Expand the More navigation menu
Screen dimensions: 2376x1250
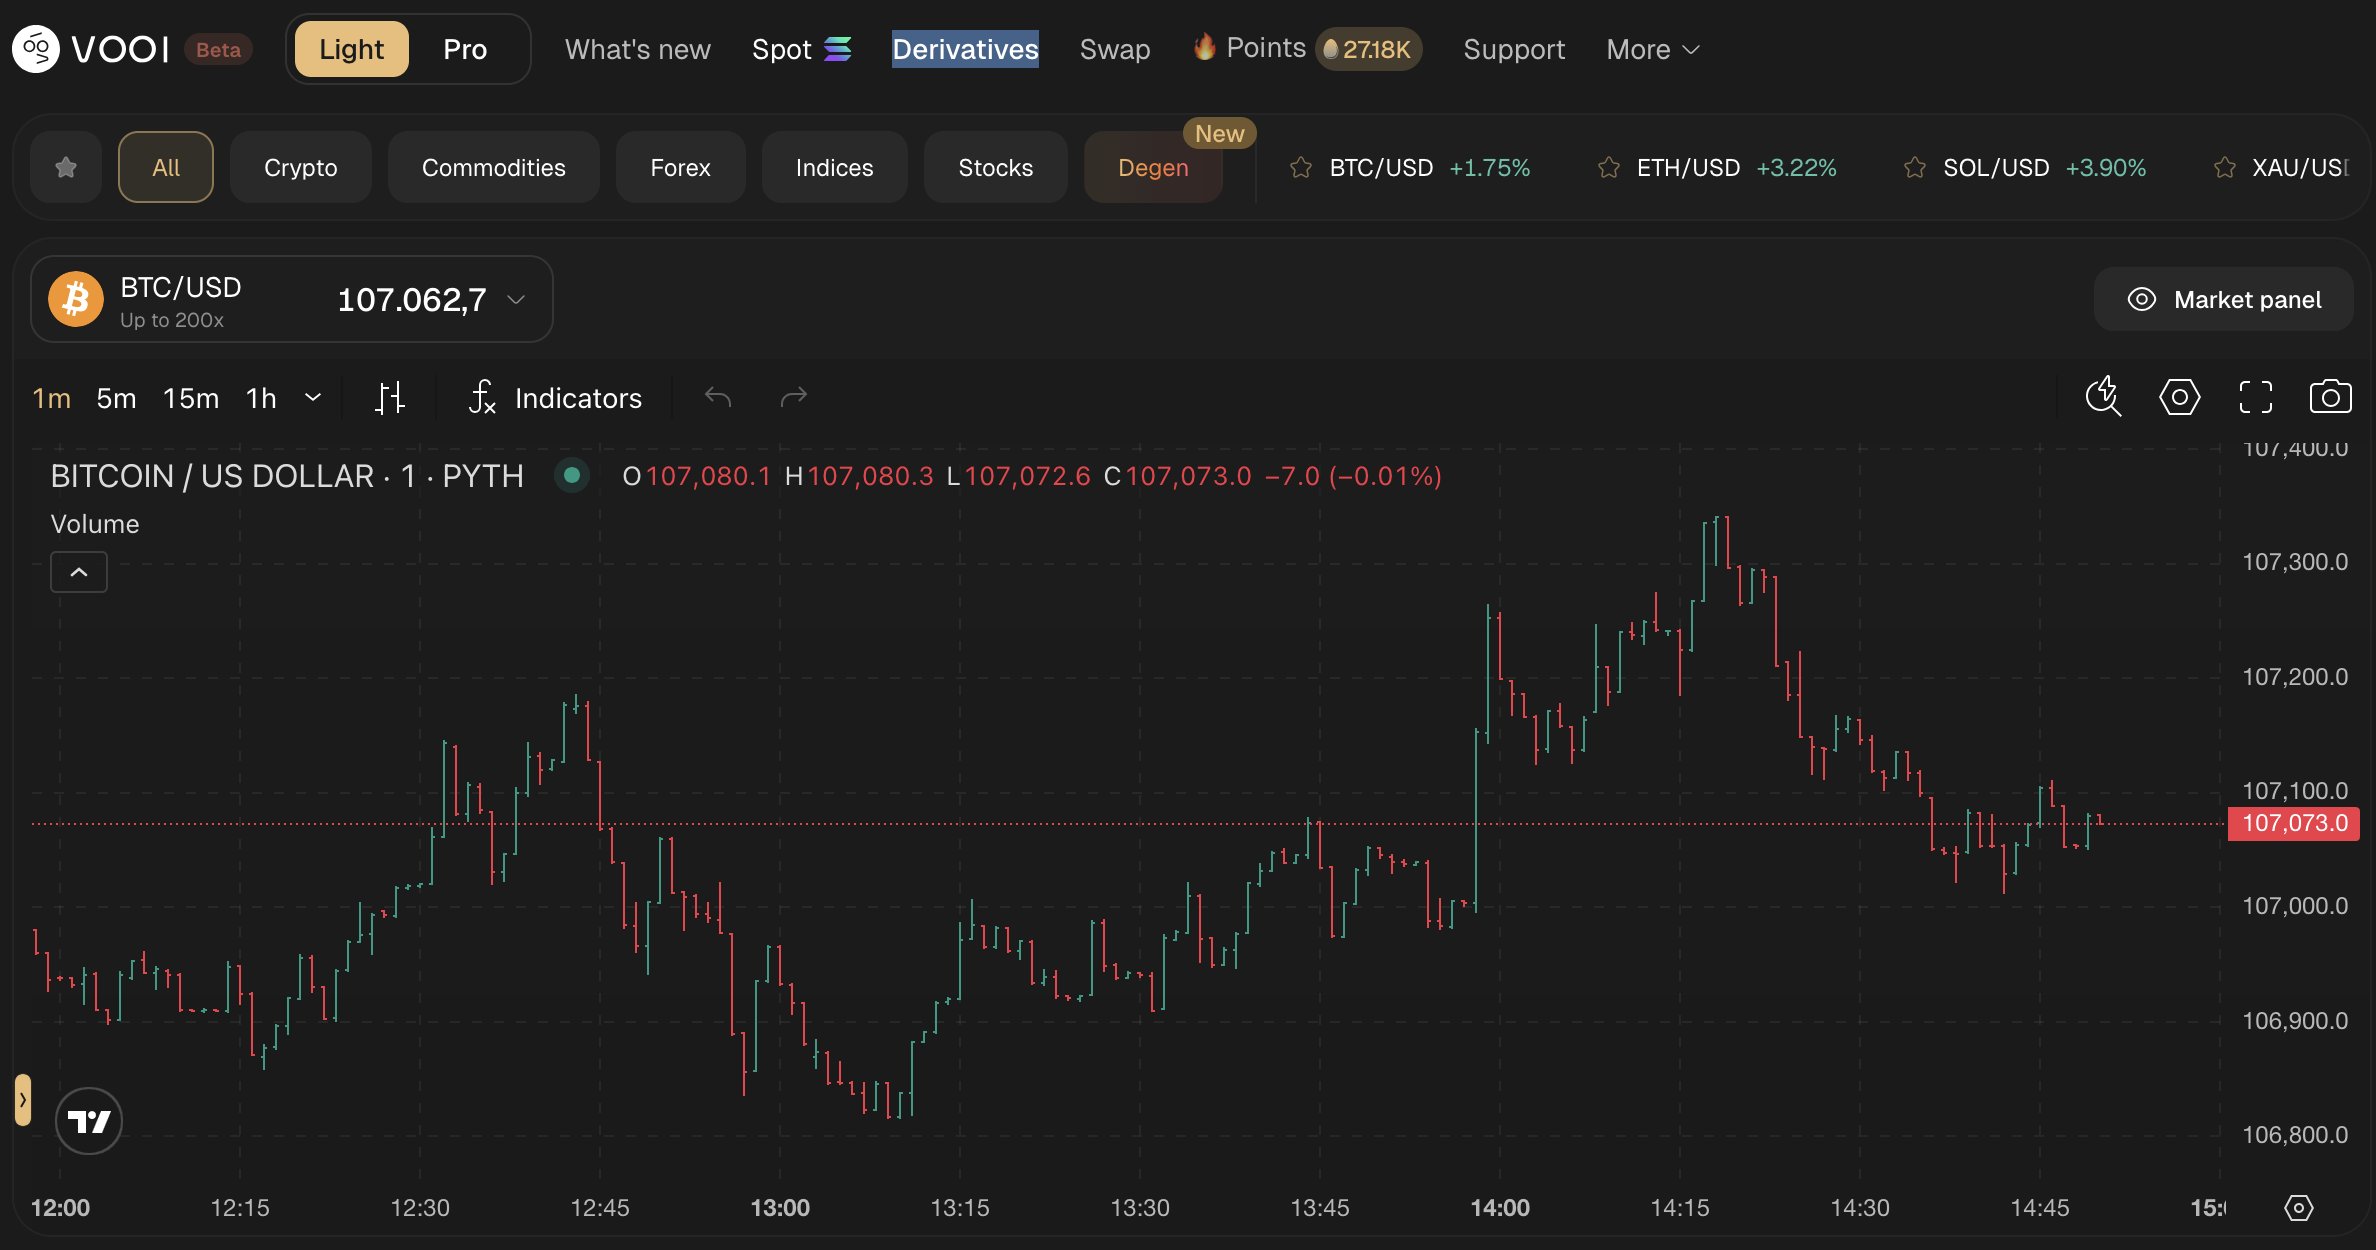tap(1651, 48)
